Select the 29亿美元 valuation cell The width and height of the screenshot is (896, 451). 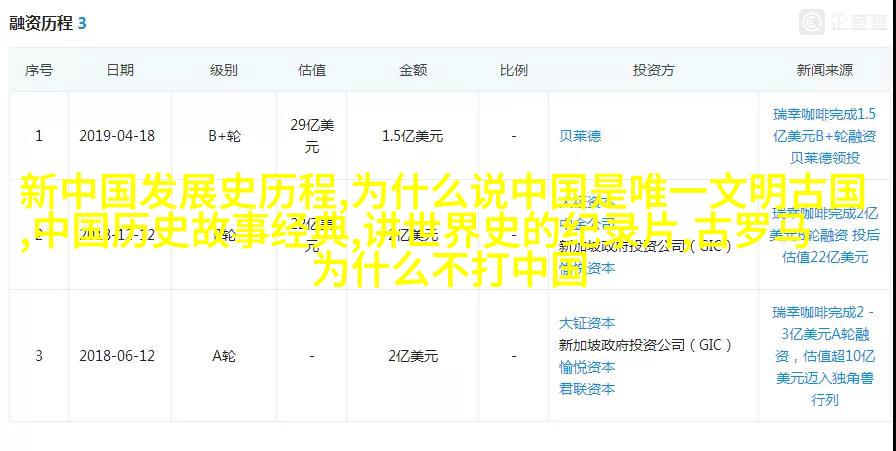312,136
